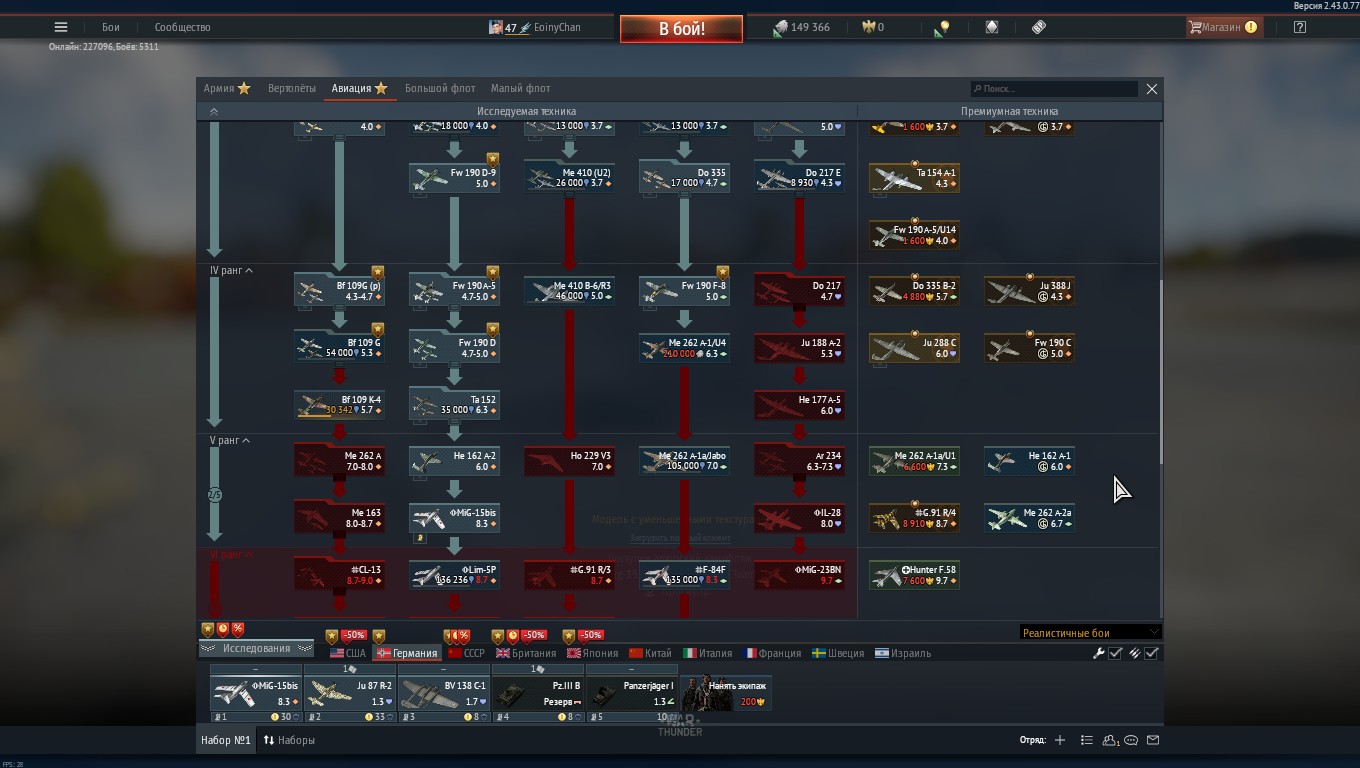Select the F-84F aircraft card
Image resolution: width=1360 pixels, height=768 pixels.
pos(684,575)
